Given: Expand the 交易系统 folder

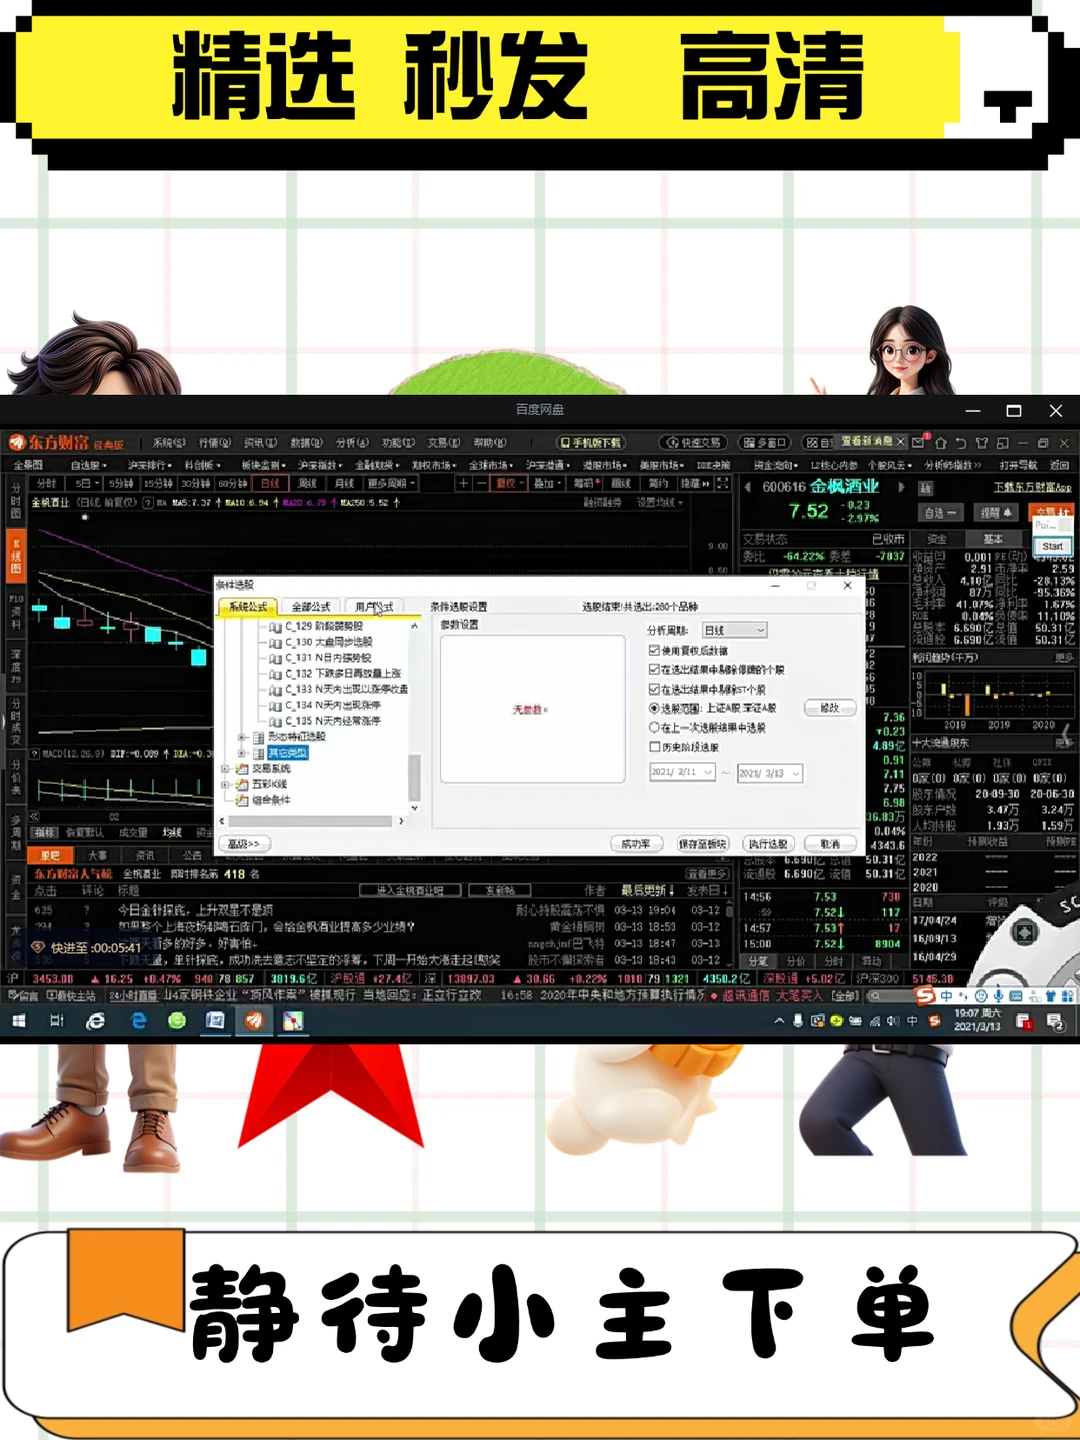Looking at the screenshot, I should point(225,769).
